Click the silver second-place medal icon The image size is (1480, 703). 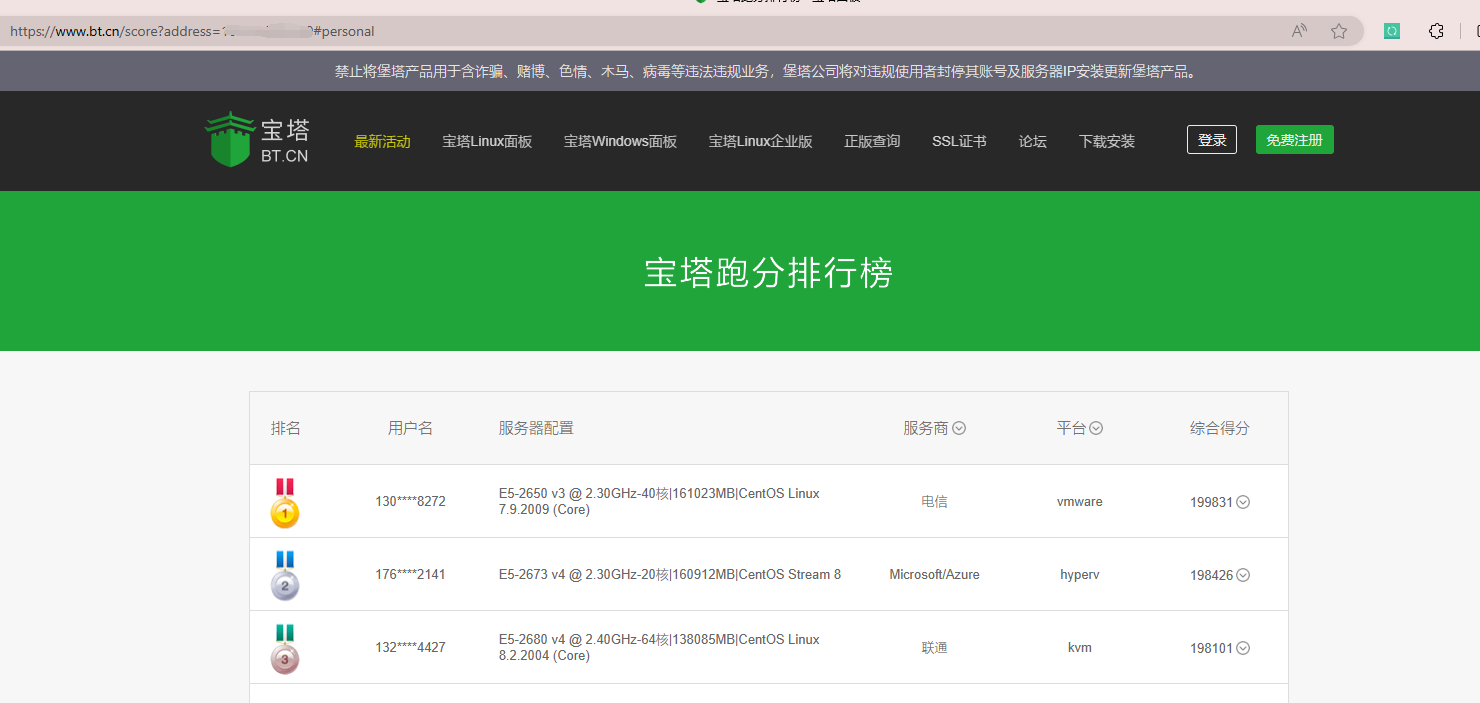285,575
